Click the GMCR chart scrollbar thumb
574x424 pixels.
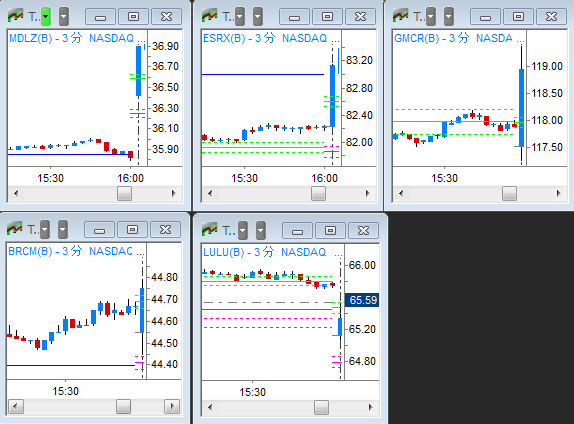(509, 193)
